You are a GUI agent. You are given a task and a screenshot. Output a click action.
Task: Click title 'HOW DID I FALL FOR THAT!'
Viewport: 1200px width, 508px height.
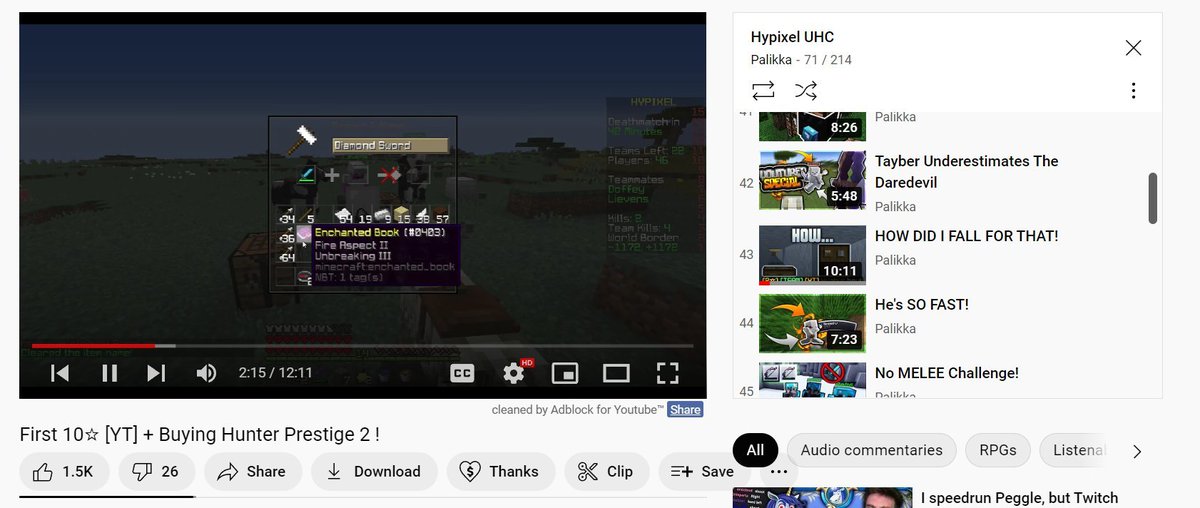pyautogui.click(x=966, y=236)
